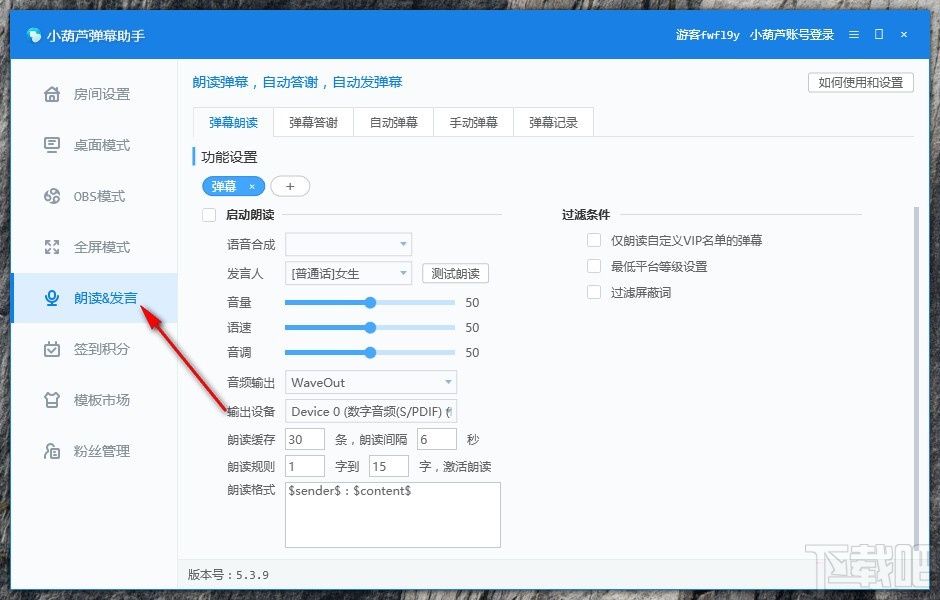This screenshot has height=600, width=940.
Task: Open 粉丝管理 fan management
Action: click(x=95, y=450)
